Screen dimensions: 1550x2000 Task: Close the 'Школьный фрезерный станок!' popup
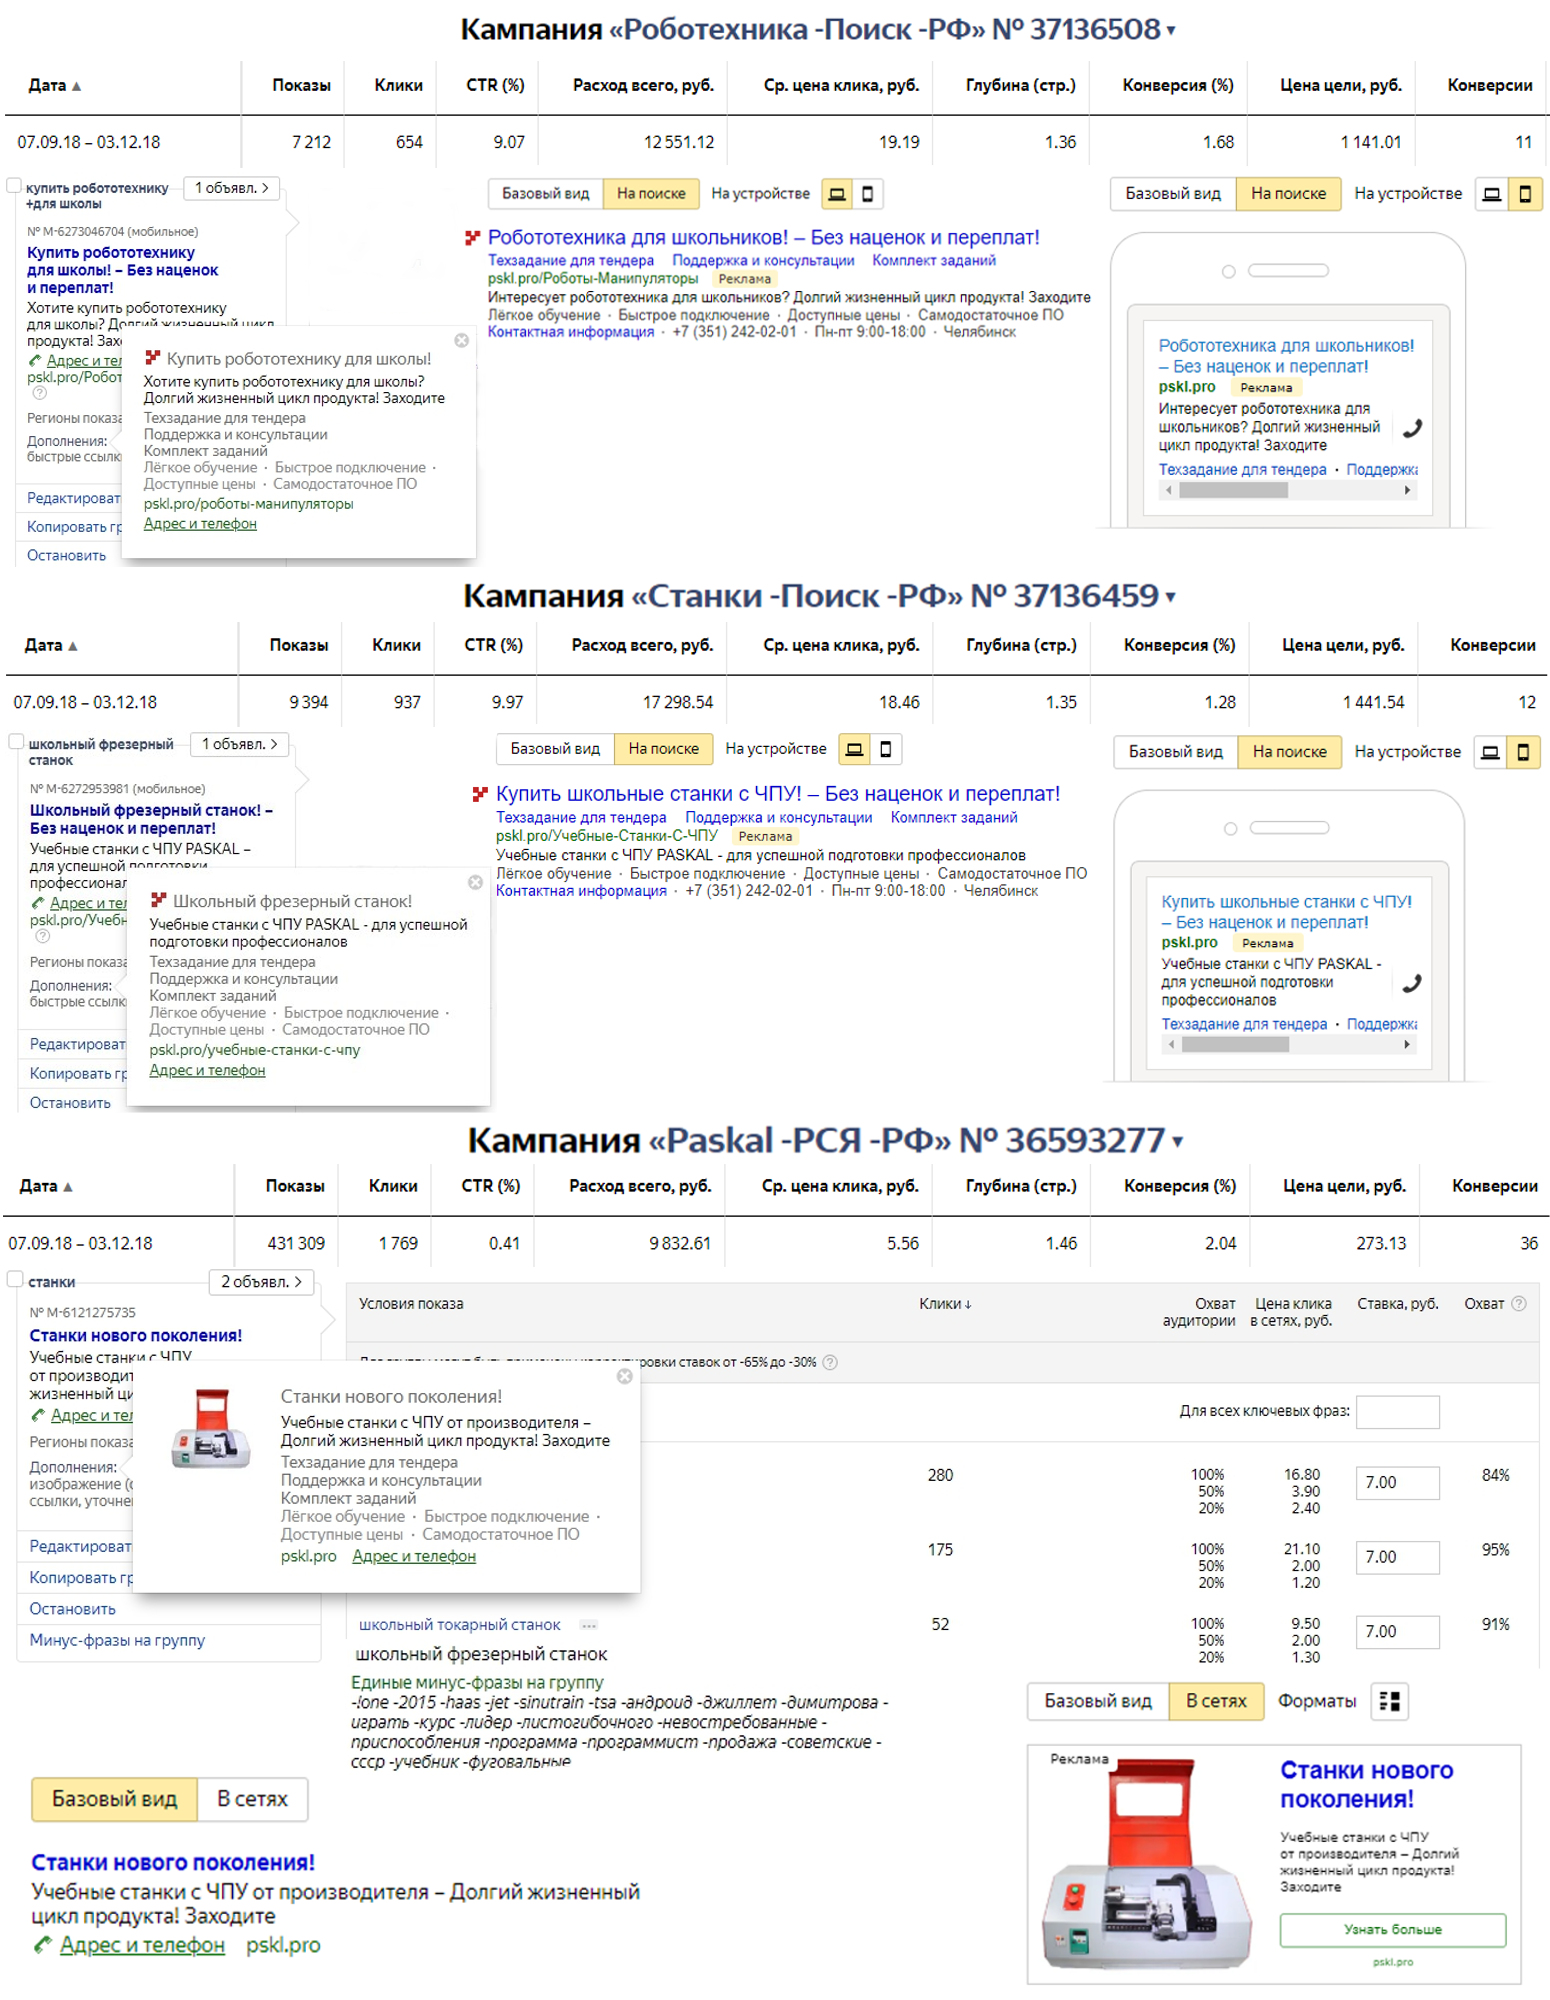[476, 883]
